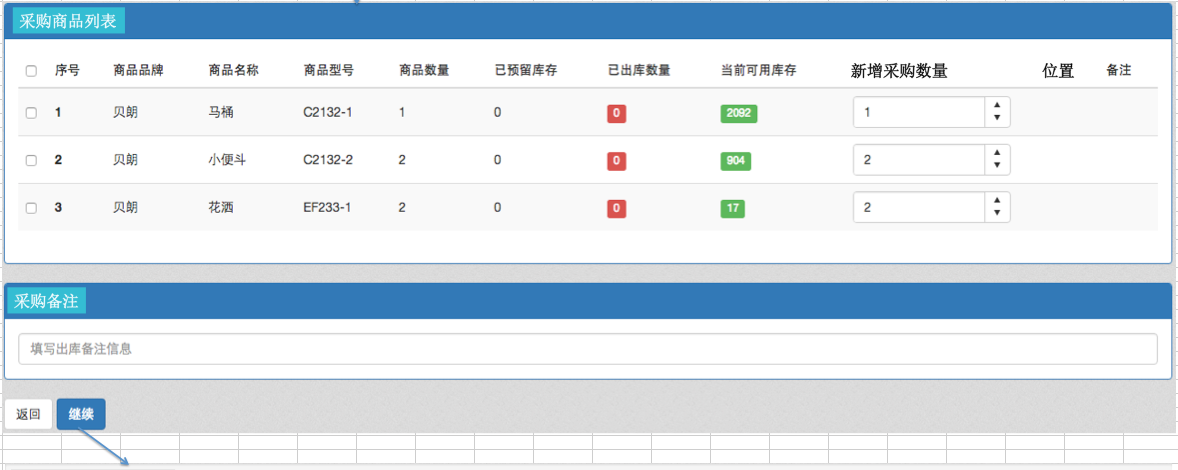Click the sequence number 2 cell
Image resolution: width=1178 pixels, height=470 pixels.
point(58,160)
